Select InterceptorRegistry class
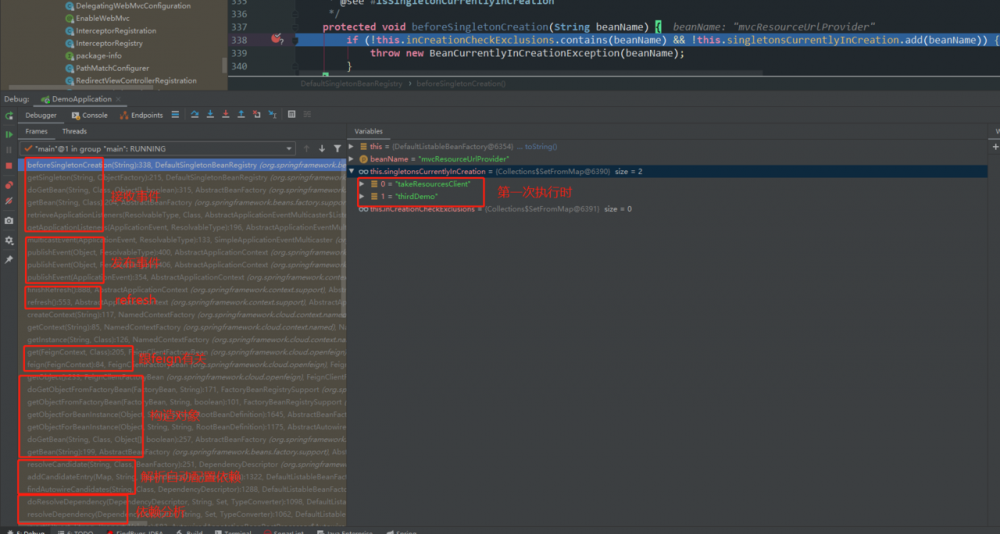 point(108,43)
